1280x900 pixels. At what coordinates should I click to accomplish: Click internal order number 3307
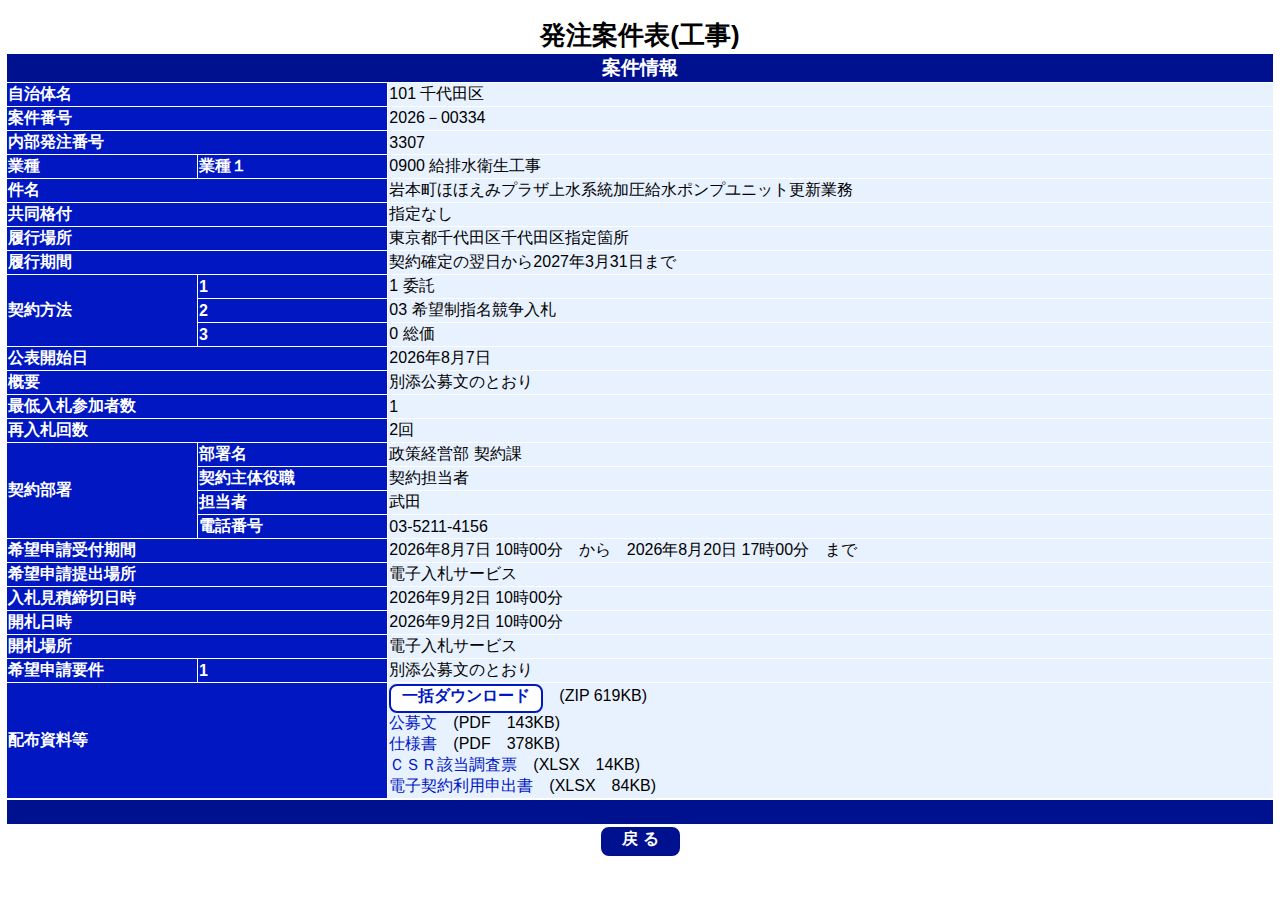407,142
